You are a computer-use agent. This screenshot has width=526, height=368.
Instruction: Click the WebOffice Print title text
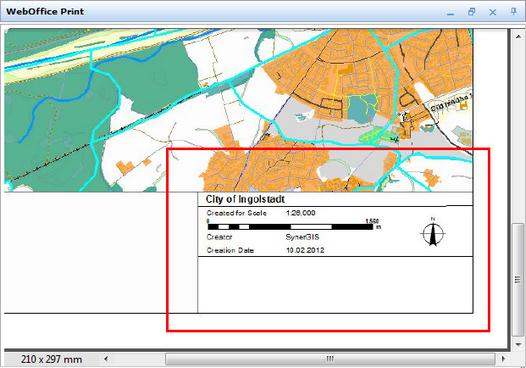pyautogui.click(x=45, y=12)
